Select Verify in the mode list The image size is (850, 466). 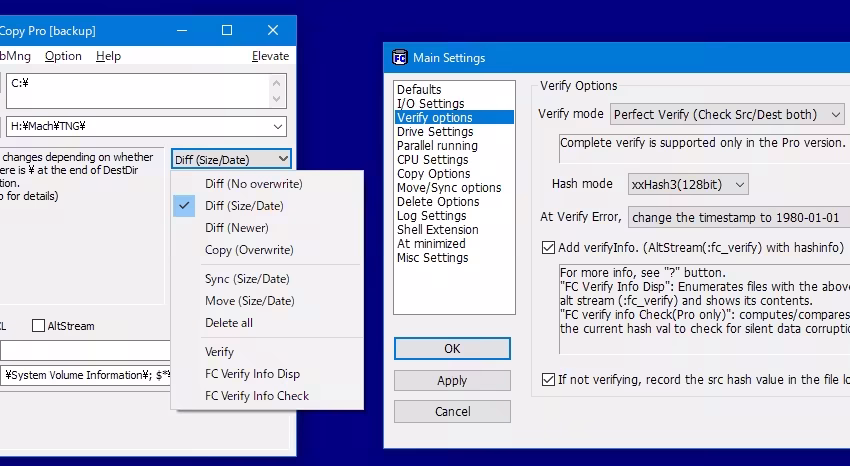click(x=219, y=352)
